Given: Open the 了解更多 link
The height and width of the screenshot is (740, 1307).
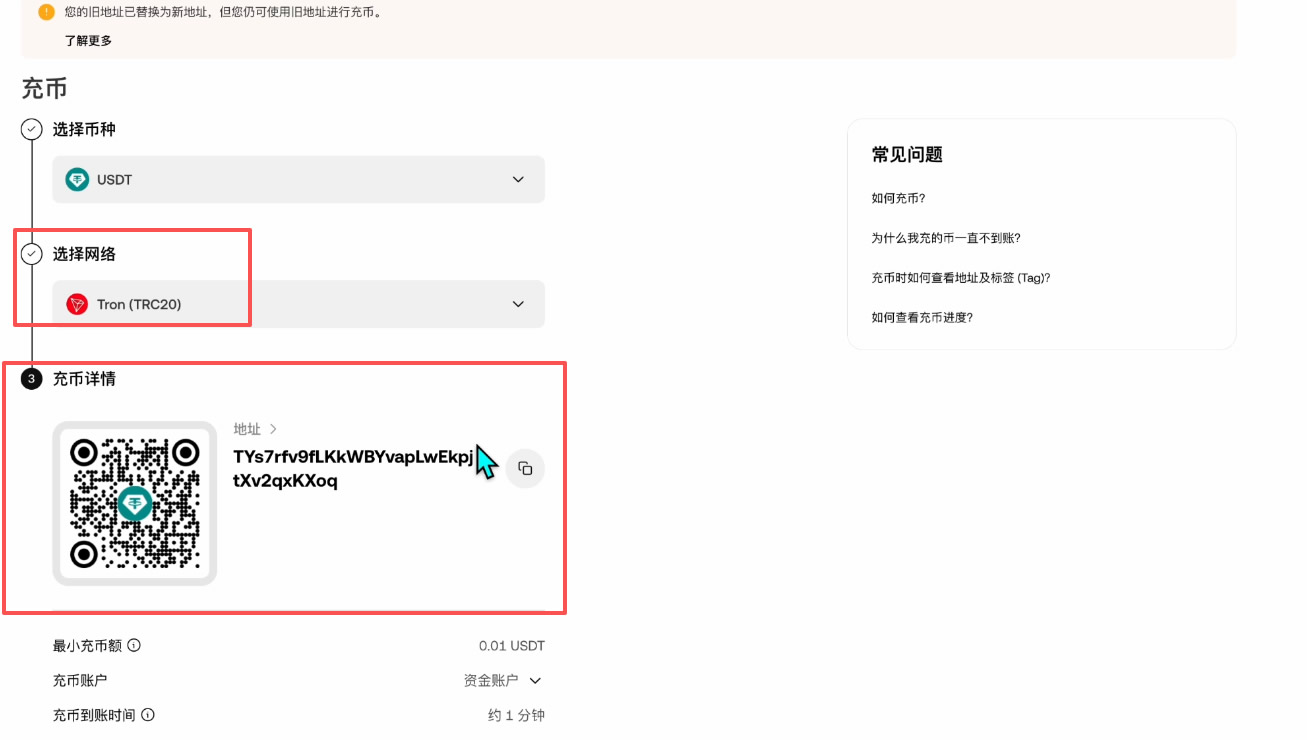Looking at the screenshot, I should tap(88, 41).
